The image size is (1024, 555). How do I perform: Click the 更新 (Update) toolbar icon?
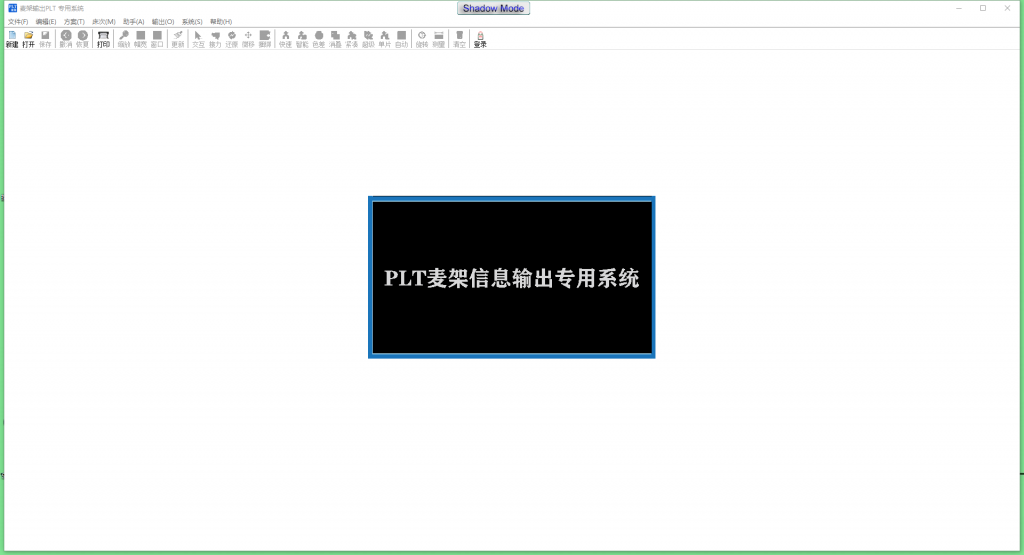coord(178,38)
